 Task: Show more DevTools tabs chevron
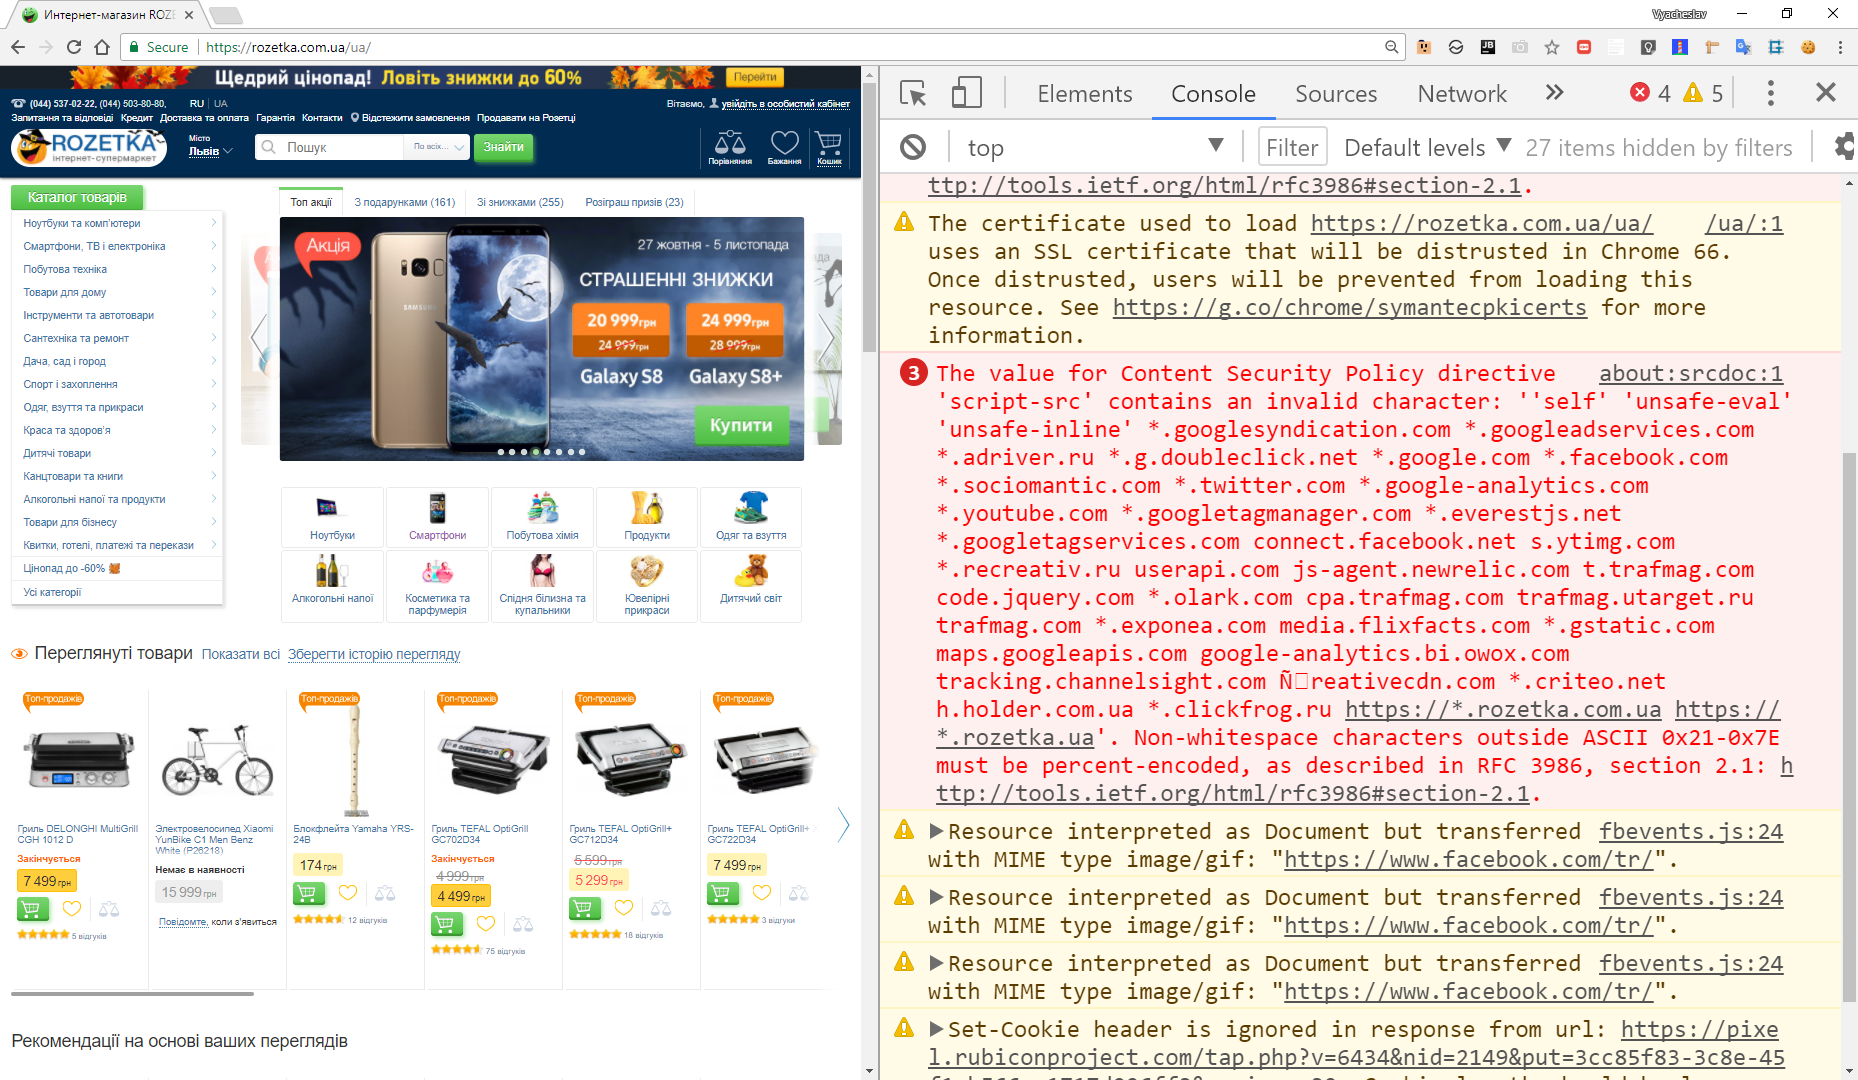click(1554, 93)
